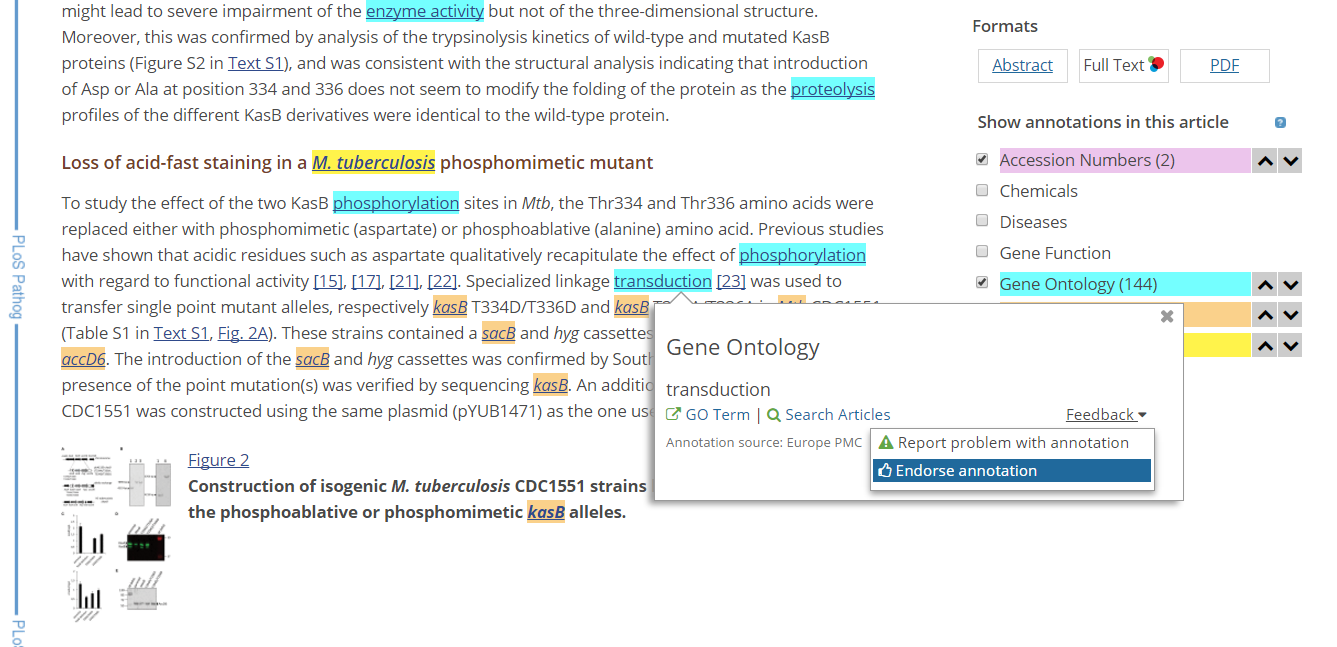Click the annotations help question mark icon

(1280, 123)
